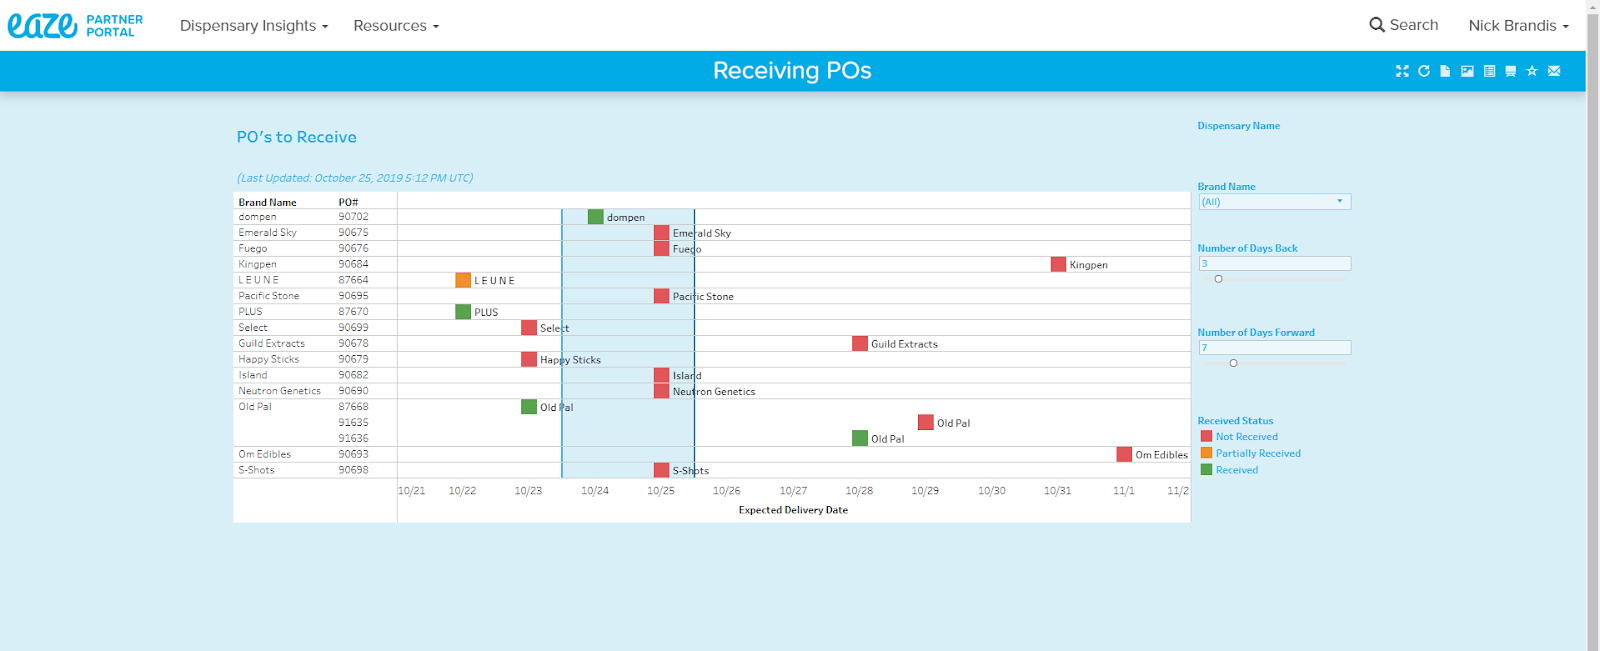The height and width of the screenshot is (651, 1600).
Task: Toggle the green Received legend item
Action: (x=1236, y=470)
